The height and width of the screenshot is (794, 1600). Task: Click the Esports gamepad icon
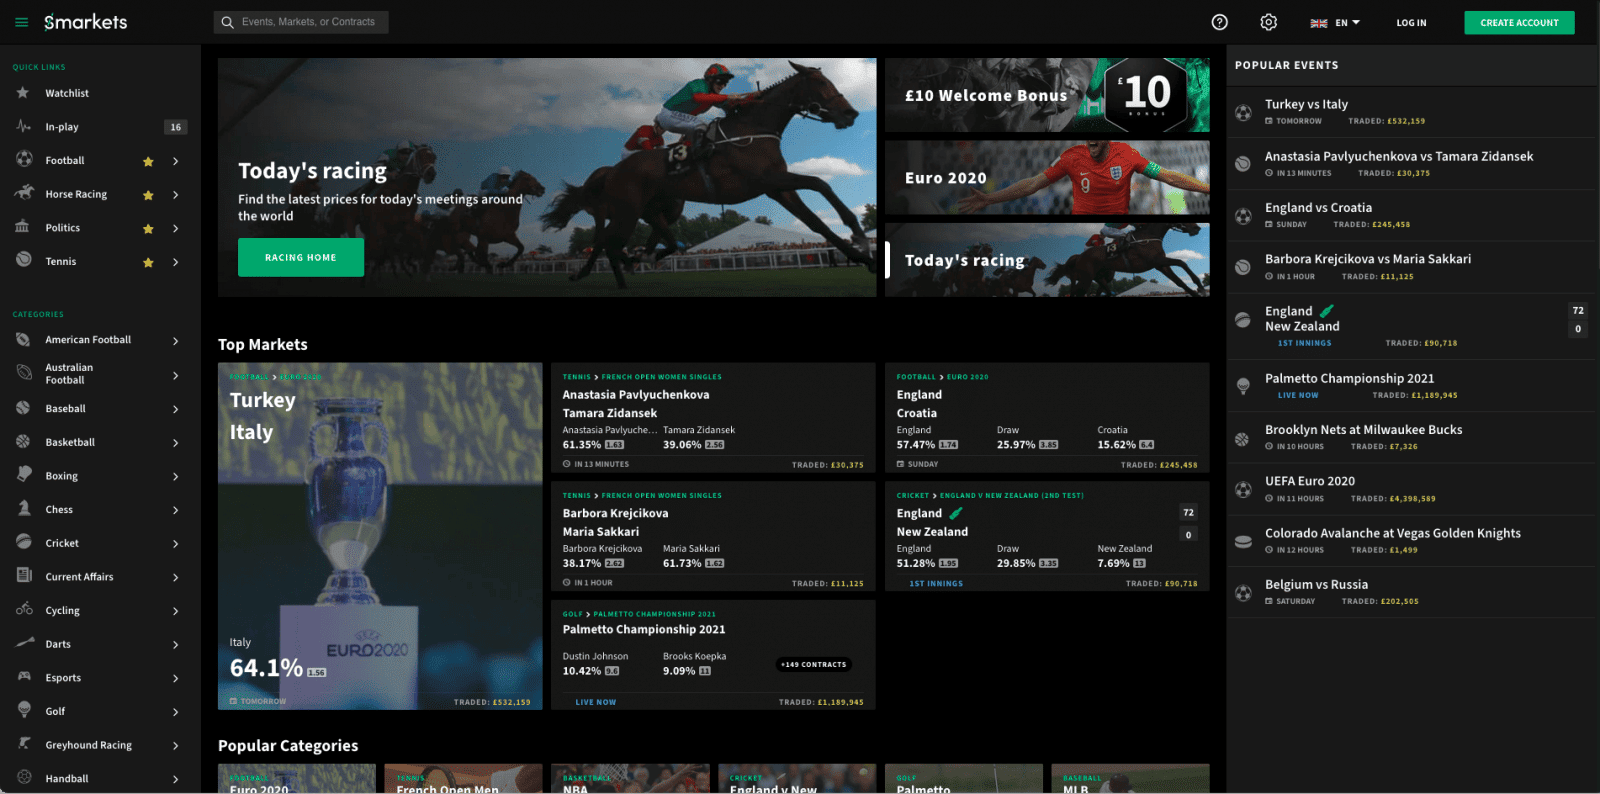(x=24, y=677)
